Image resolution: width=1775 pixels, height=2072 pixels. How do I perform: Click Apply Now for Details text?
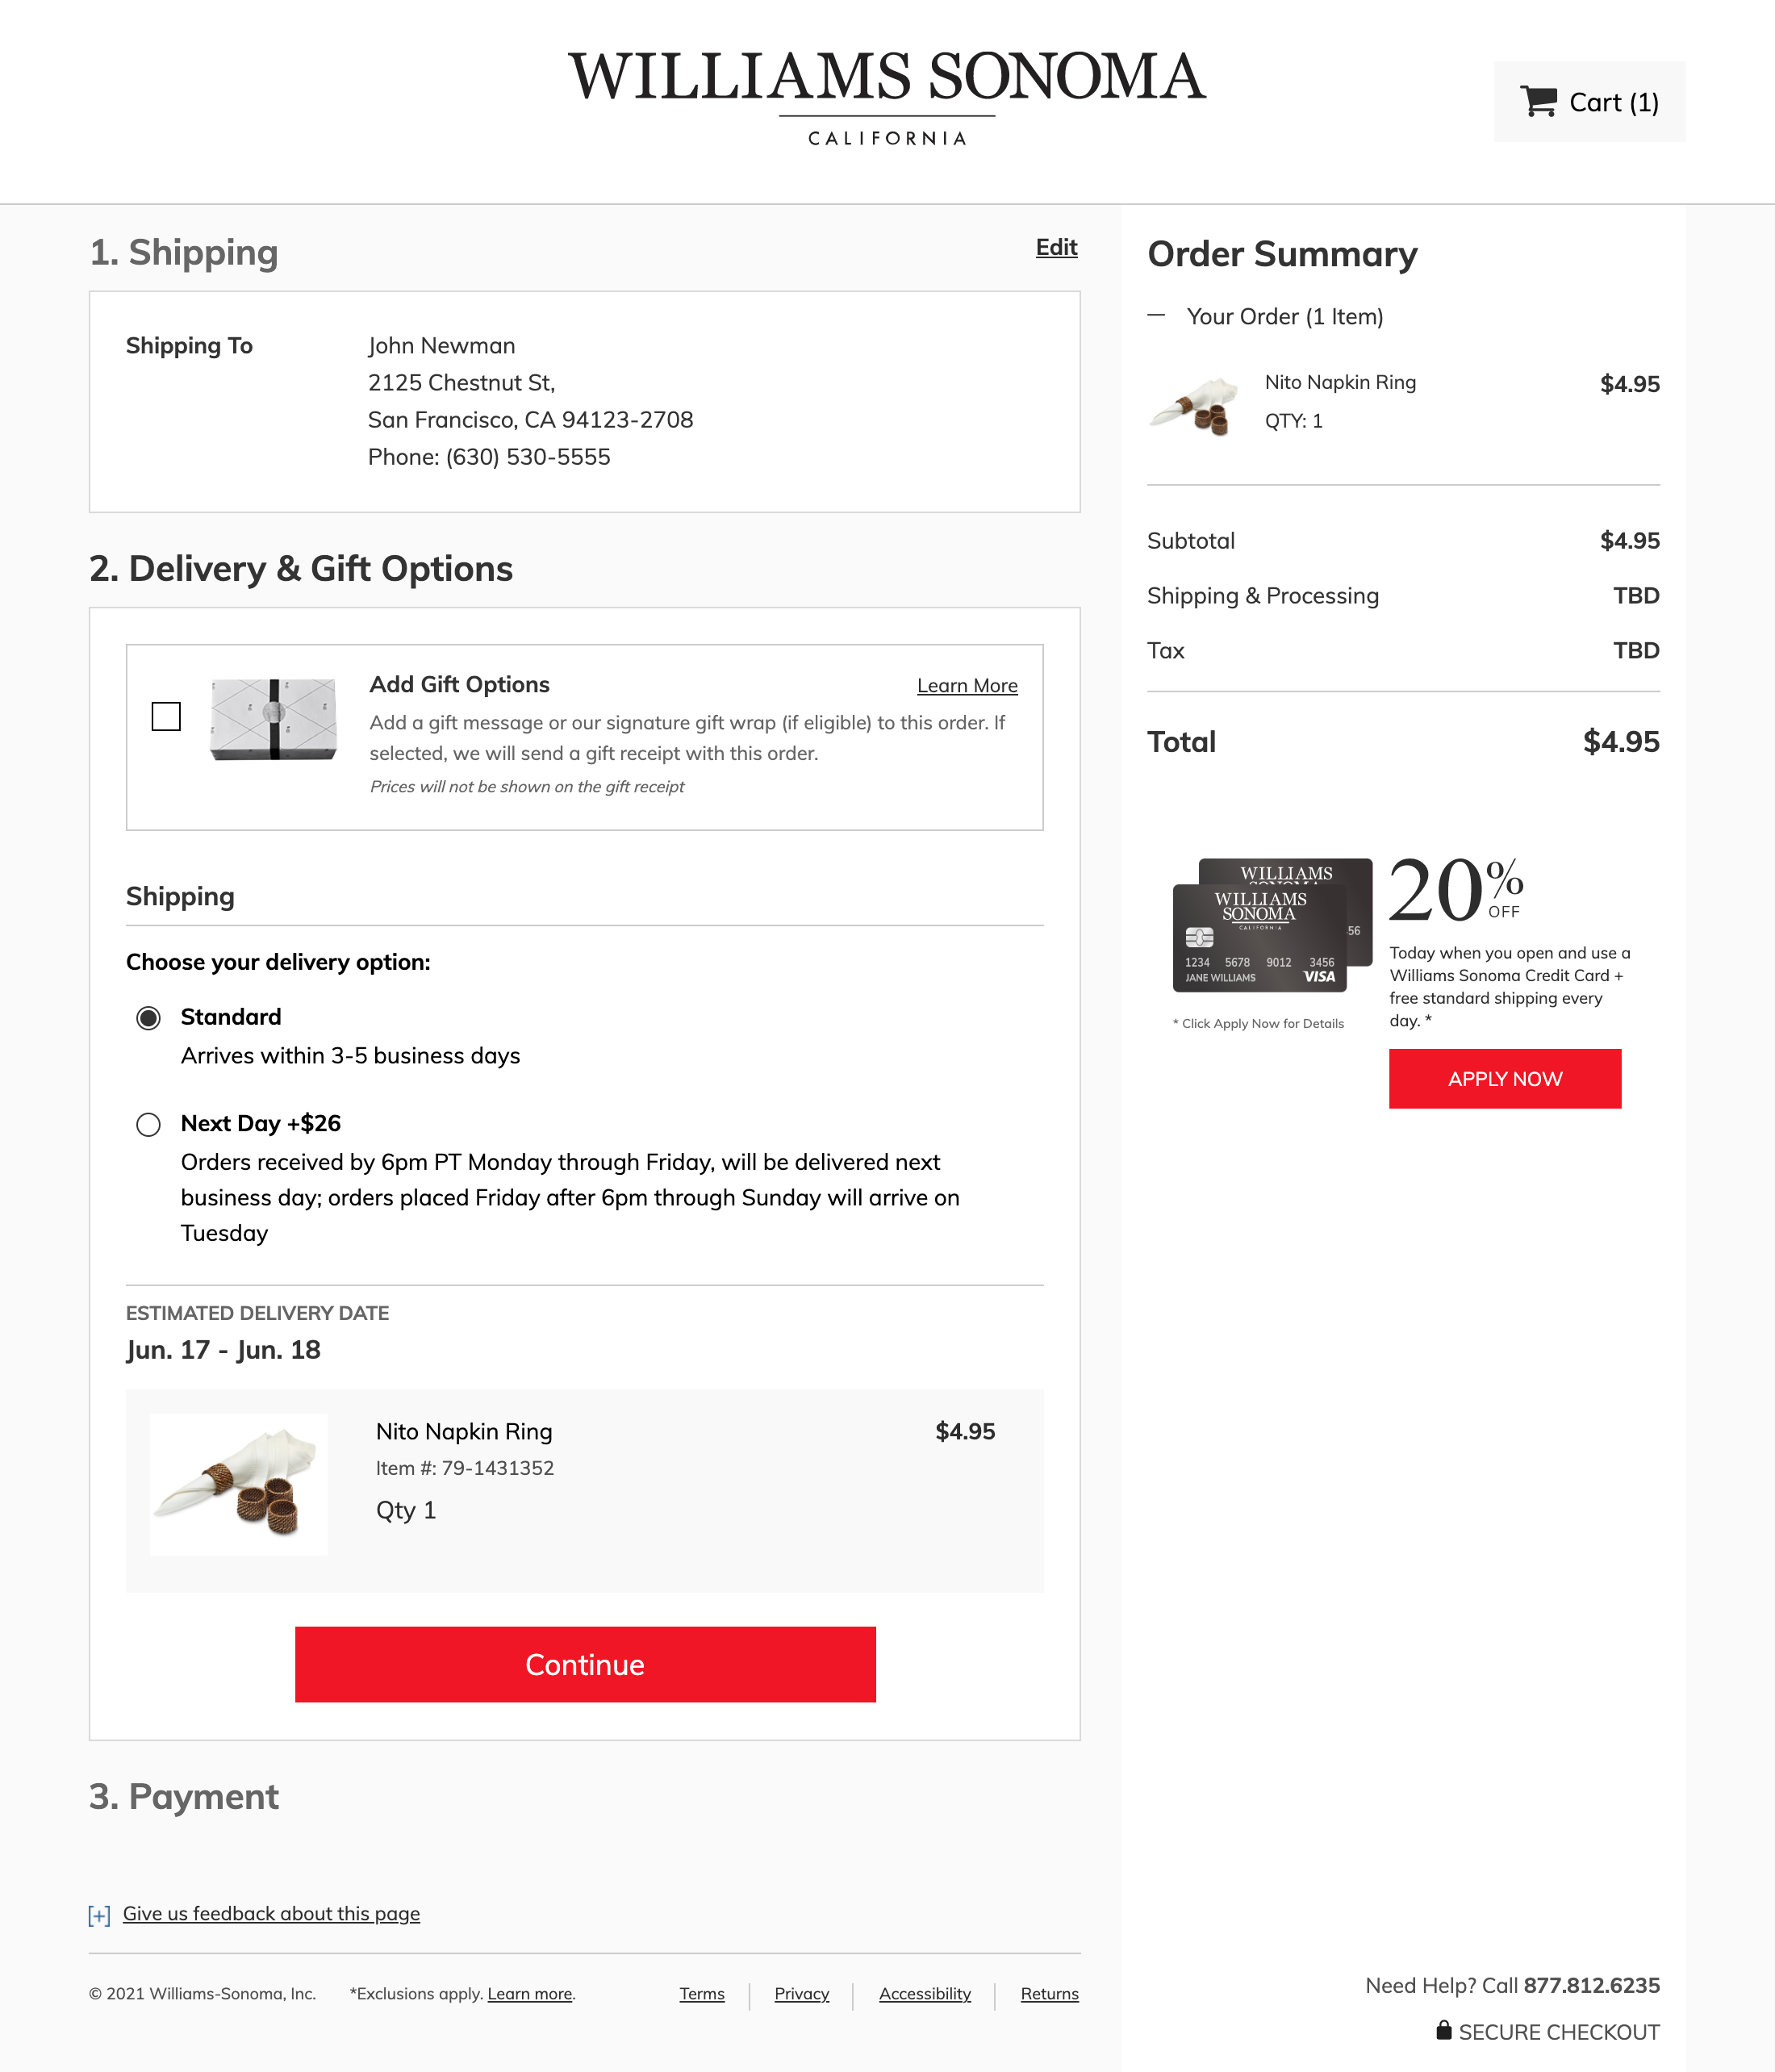(x=1258, y=1023)
